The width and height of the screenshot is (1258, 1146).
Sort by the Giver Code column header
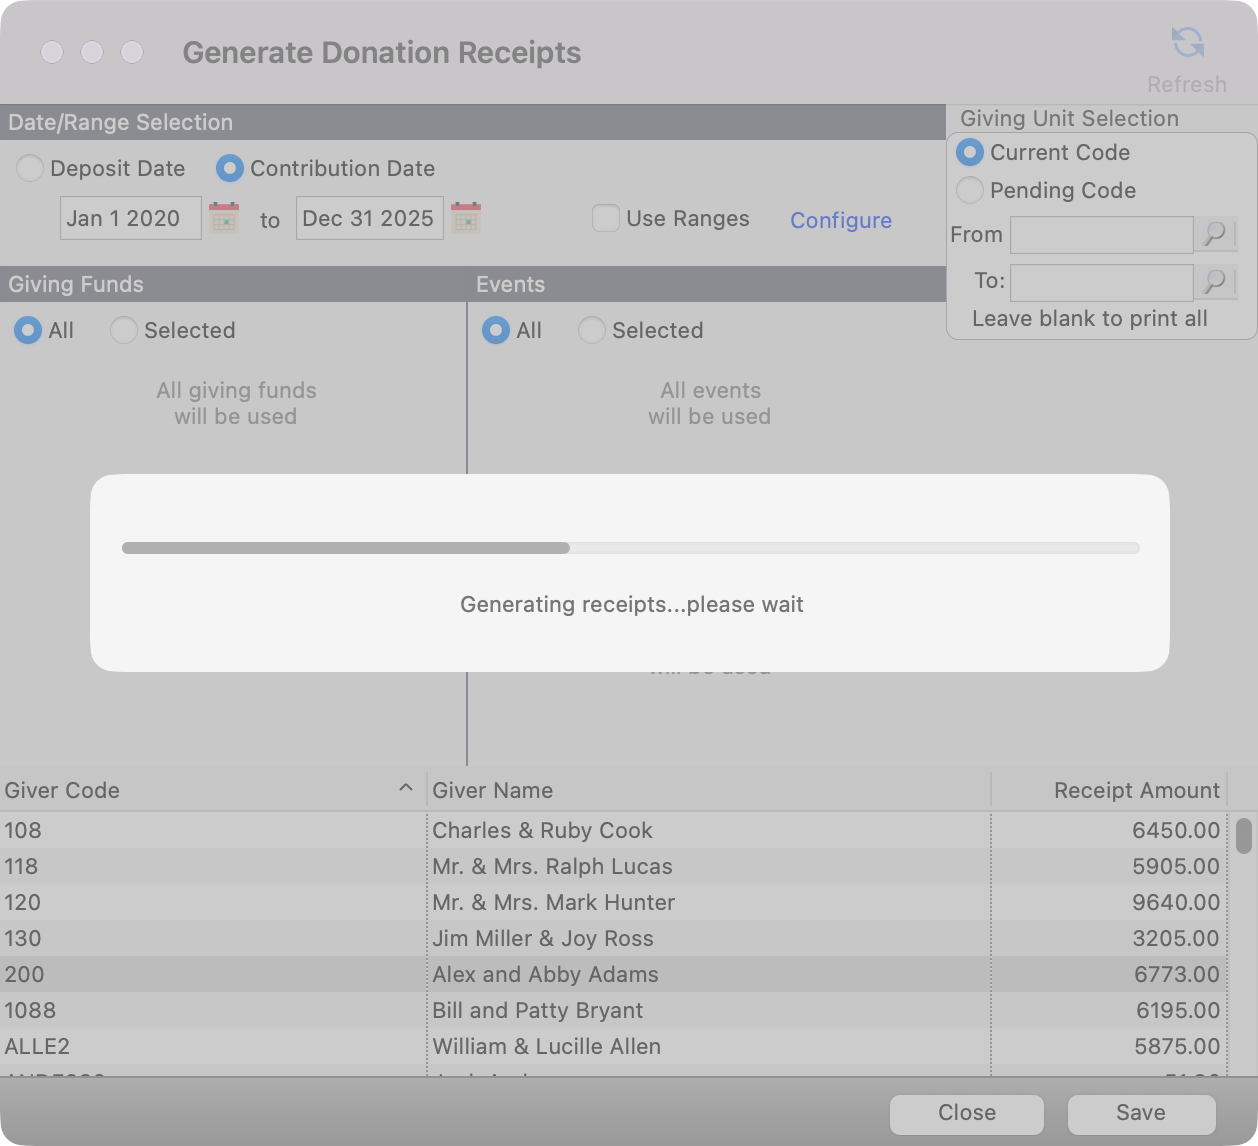click(x=212, y=790)
